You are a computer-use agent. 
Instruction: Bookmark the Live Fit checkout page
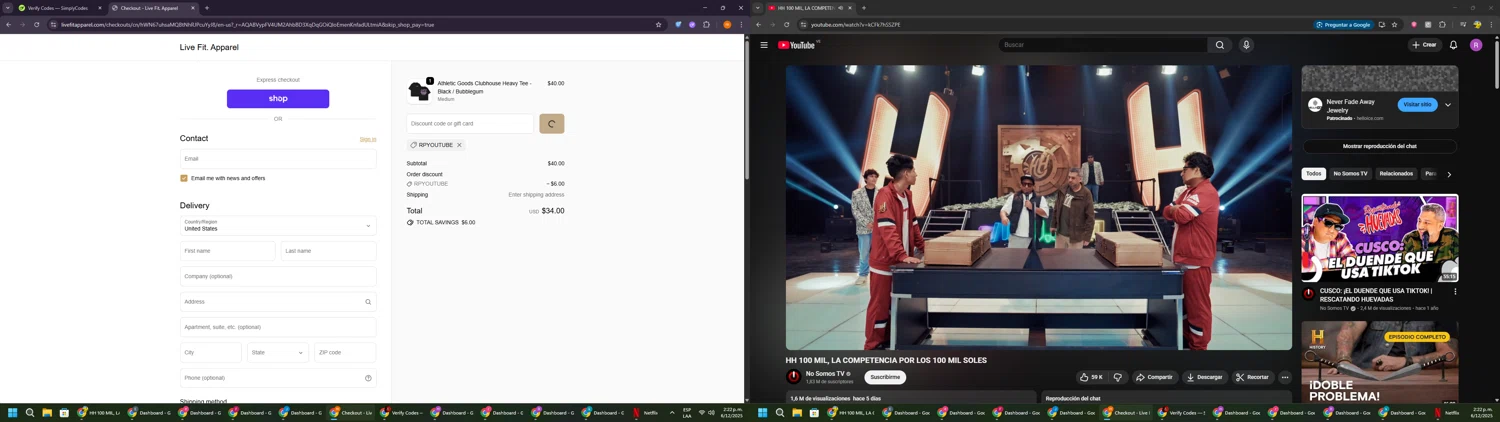point(658,25)
